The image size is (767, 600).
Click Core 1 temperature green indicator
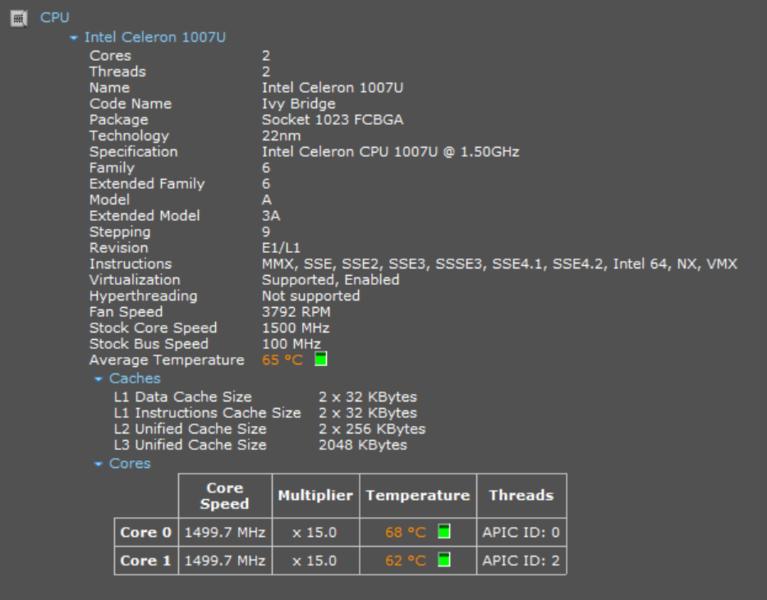tap(444, 559)
